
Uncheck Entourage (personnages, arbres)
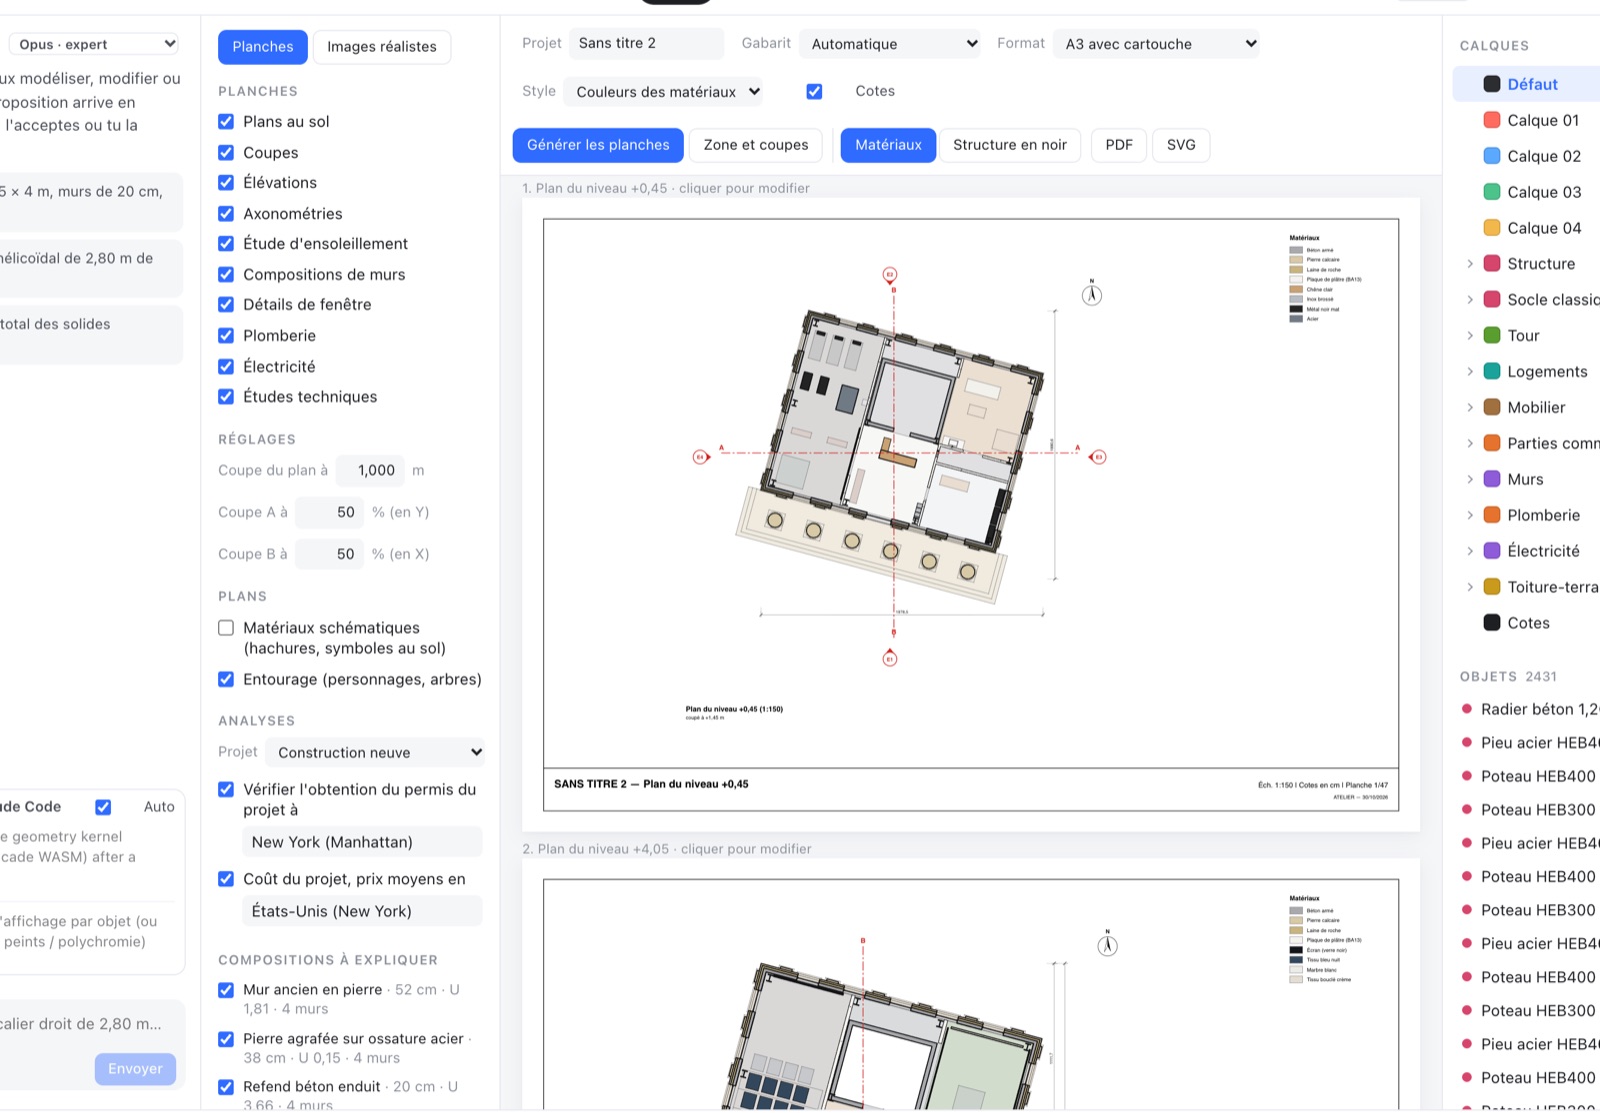click(x=226, y=679)
